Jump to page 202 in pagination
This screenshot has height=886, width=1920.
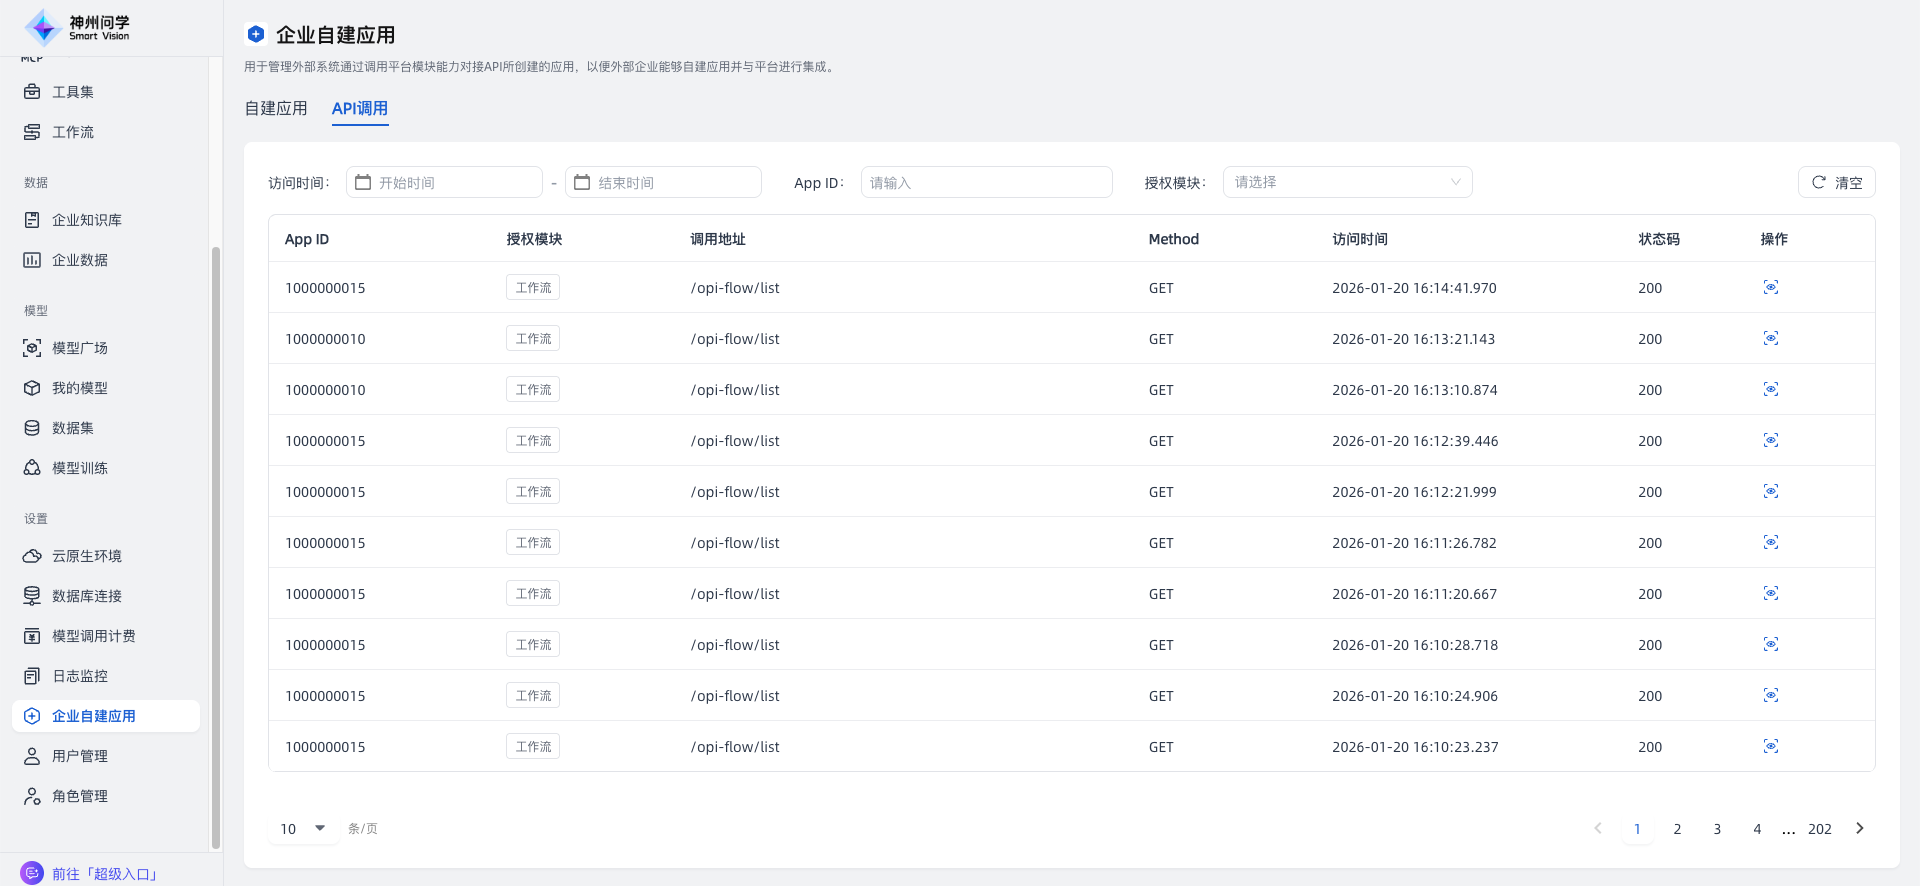pos(1819,829)
